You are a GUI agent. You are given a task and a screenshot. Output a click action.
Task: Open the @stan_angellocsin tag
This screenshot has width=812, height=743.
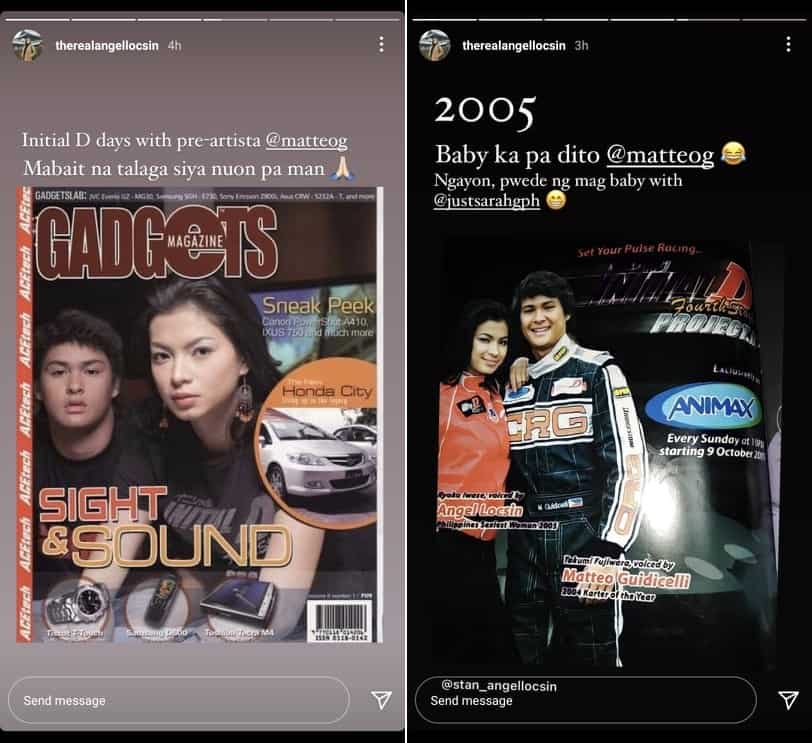click(x=499, y=686)
